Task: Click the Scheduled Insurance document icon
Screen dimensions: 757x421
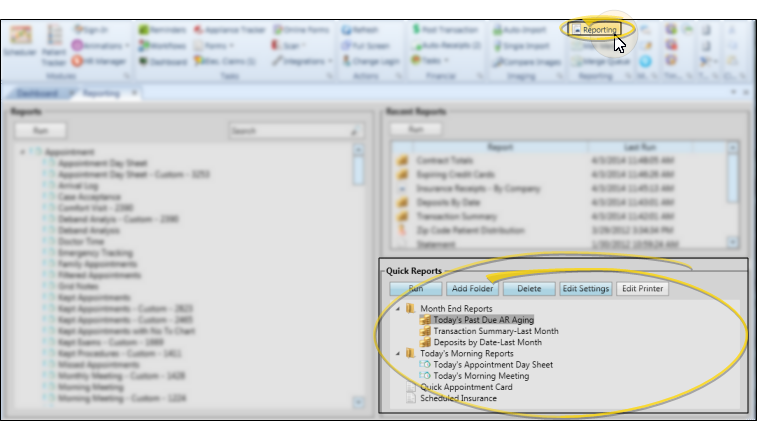Action: point(411,398)
